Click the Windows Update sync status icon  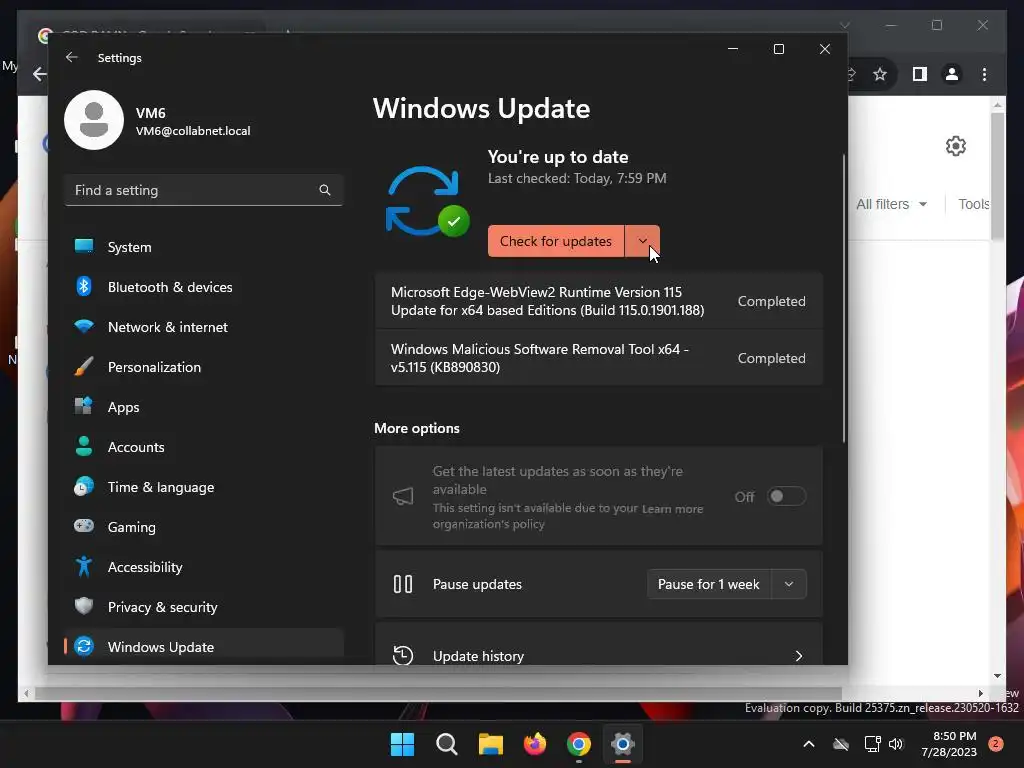click(x=427, y=202)
